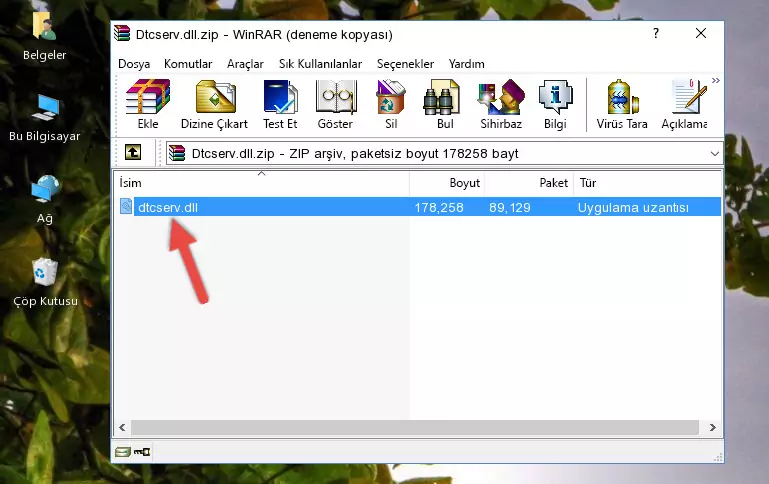The width and height of the screenshot is (769, 484).
Task: Start Virüs Tara scan
Action: [x=622, y=104]
